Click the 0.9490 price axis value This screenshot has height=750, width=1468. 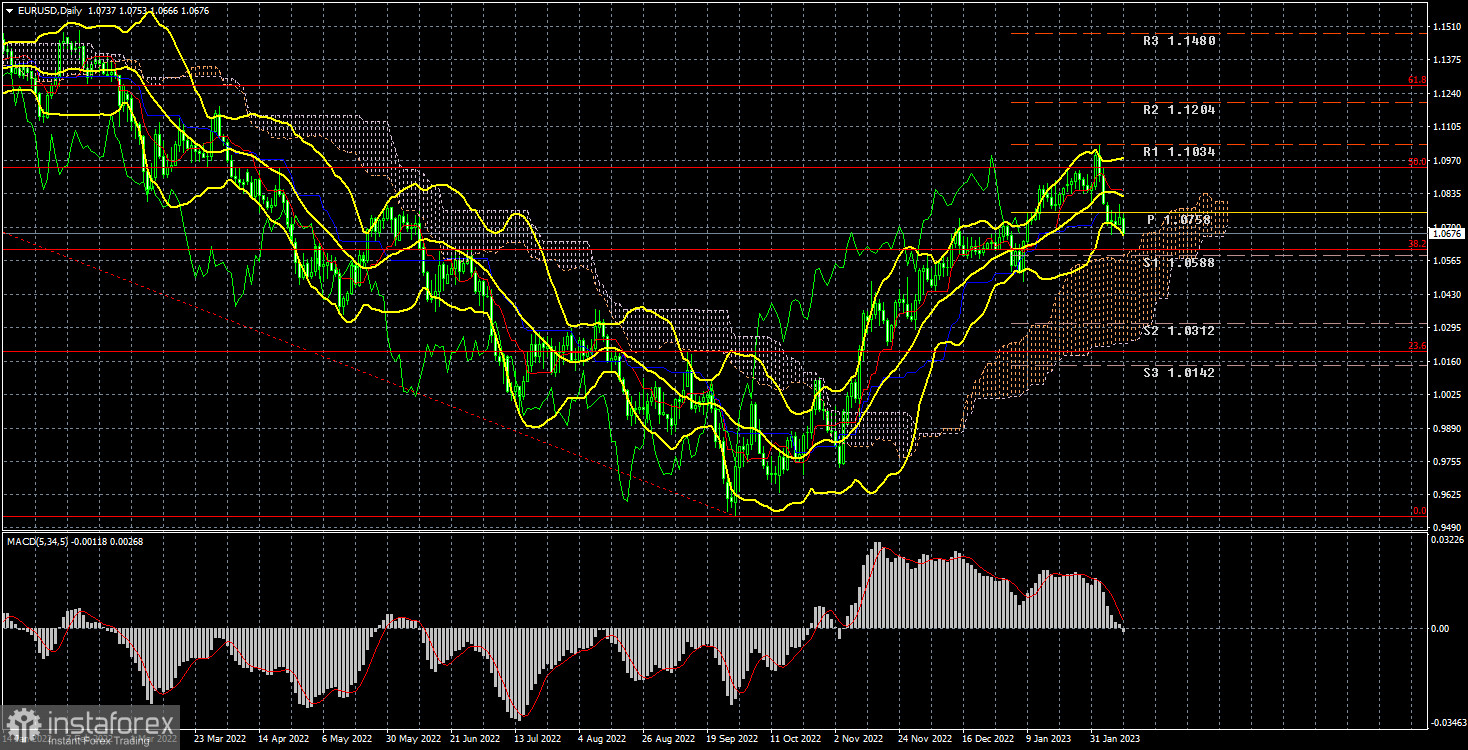pos(1446,529)
